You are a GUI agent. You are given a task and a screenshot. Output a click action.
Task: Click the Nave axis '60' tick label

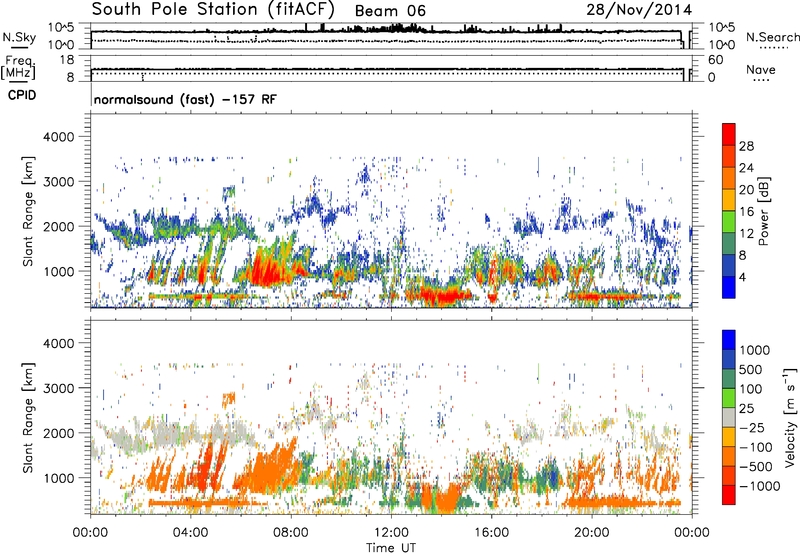point(715,60)
